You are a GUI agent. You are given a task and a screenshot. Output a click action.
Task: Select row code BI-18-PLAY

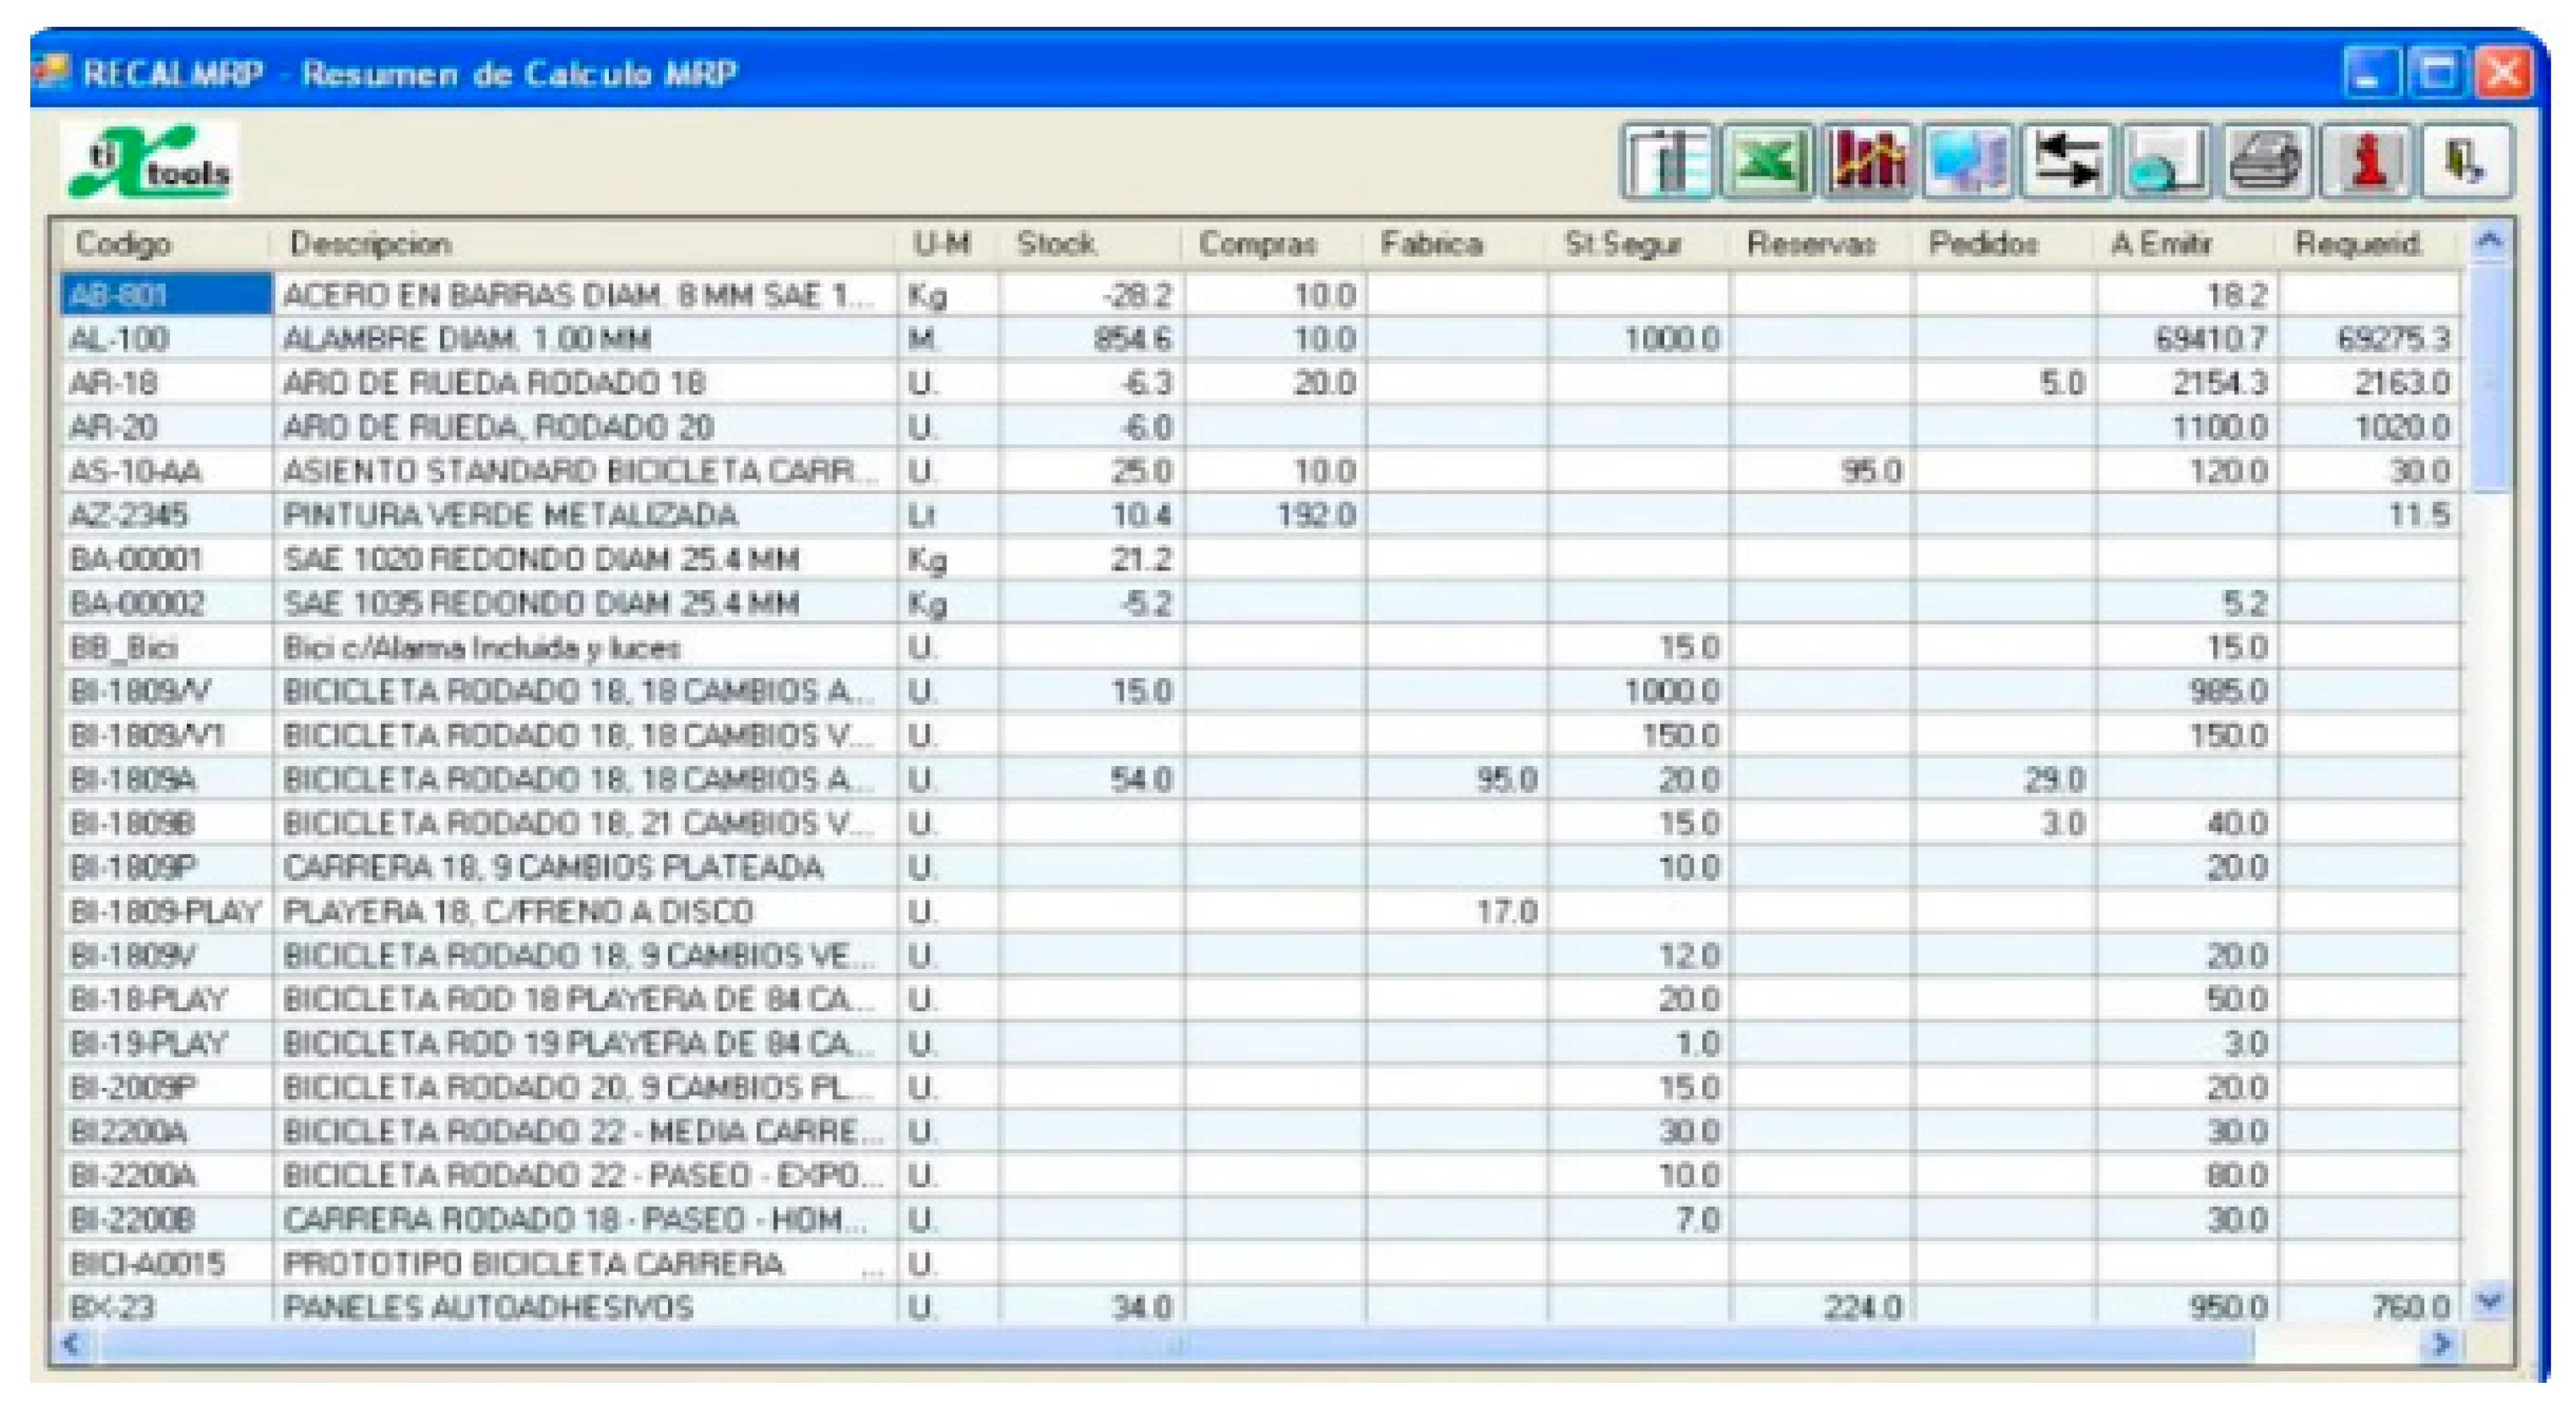167,999
